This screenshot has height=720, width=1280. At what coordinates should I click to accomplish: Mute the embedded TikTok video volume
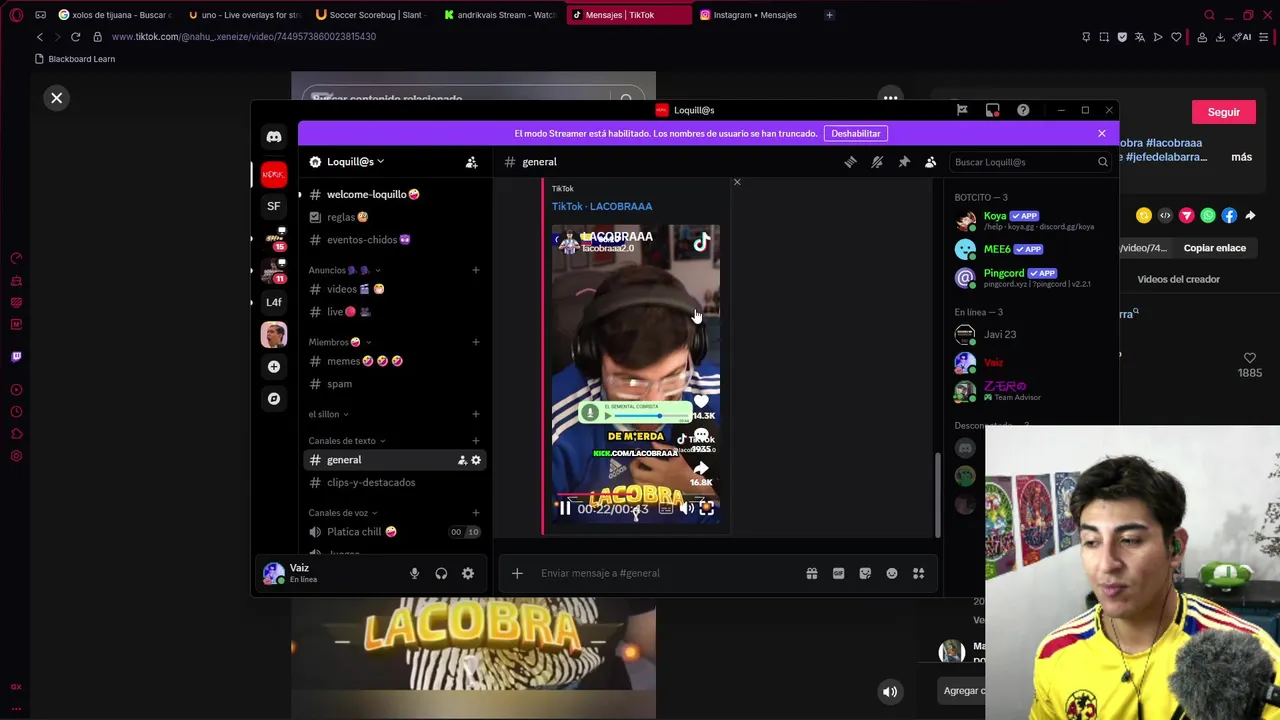click(686, 508)
